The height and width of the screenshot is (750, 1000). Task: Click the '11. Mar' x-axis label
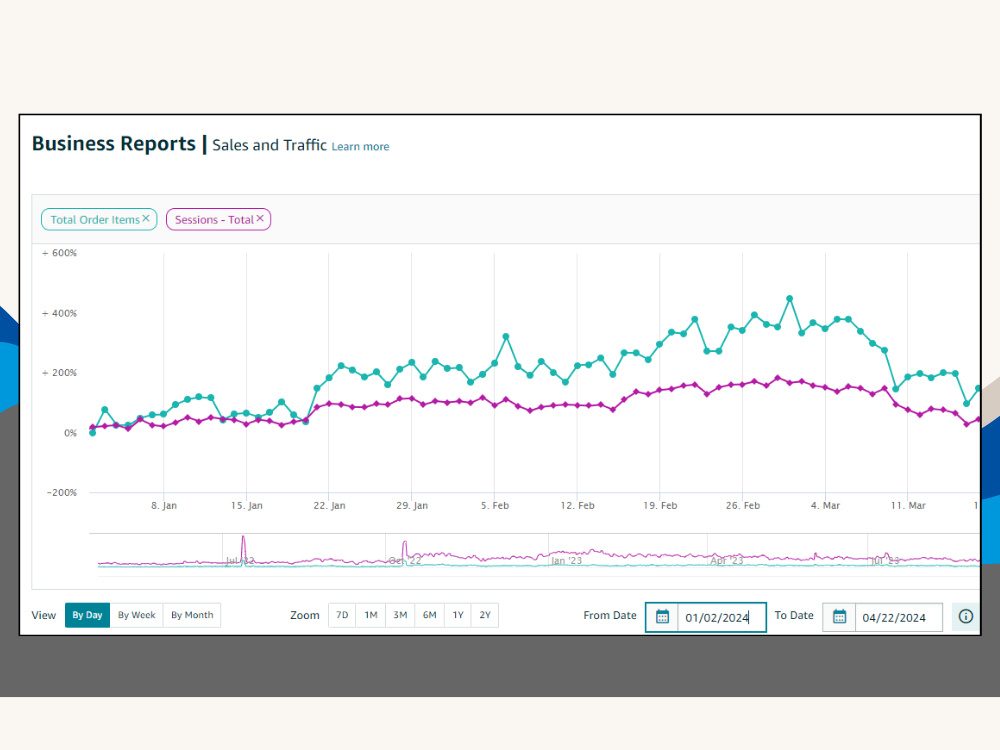coord(908,506)
